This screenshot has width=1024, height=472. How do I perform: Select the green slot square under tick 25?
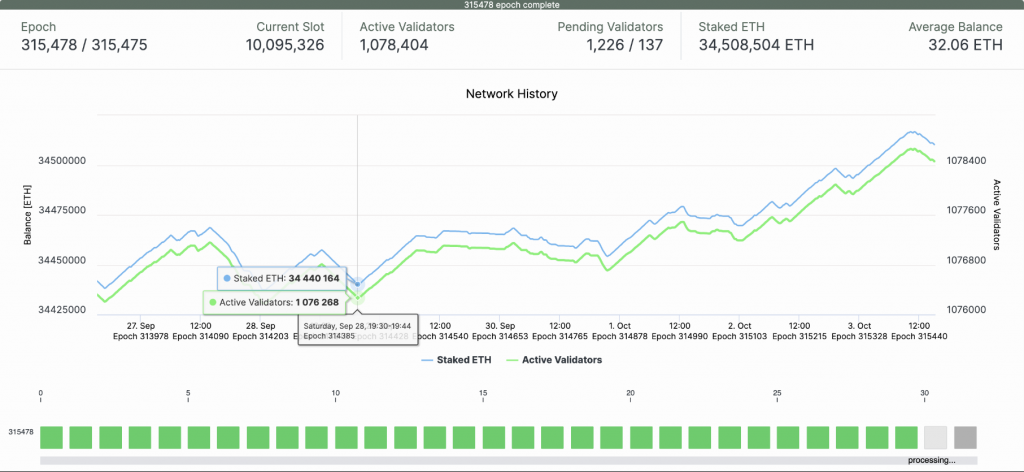click(789, 437)
